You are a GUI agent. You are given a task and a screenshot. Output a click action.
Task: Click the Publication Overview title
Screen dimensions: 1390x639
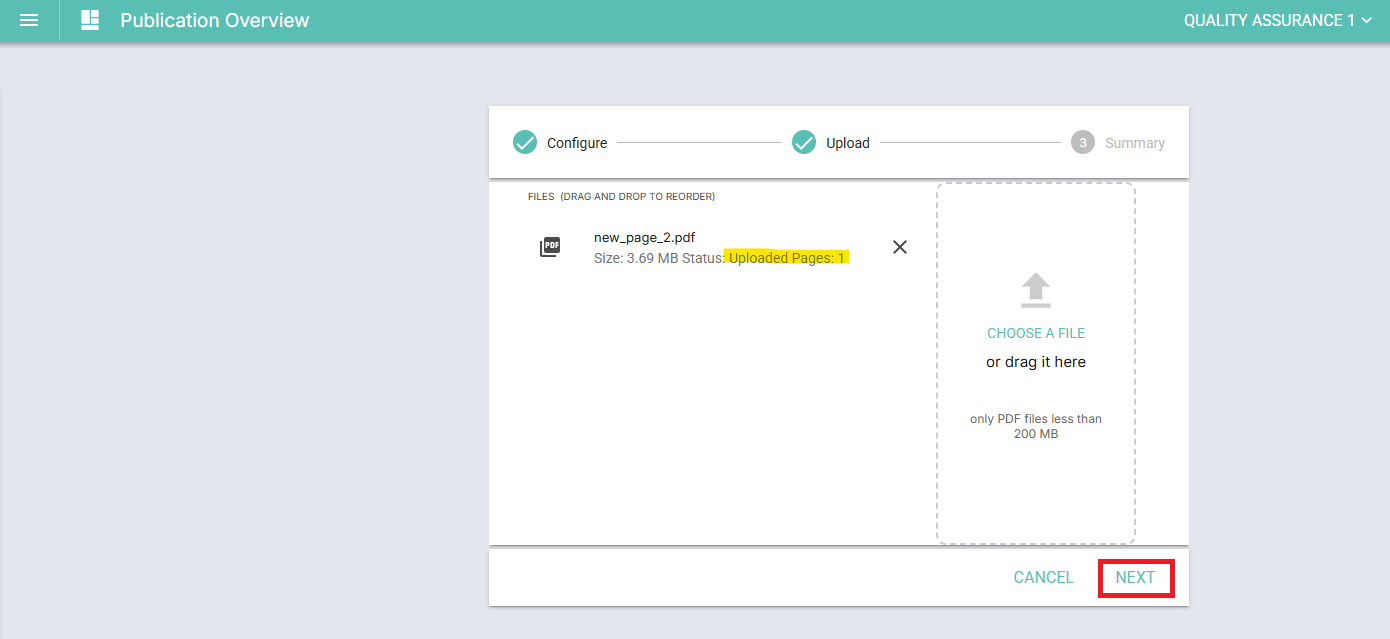pyautogui.click(x=215, y=20)
